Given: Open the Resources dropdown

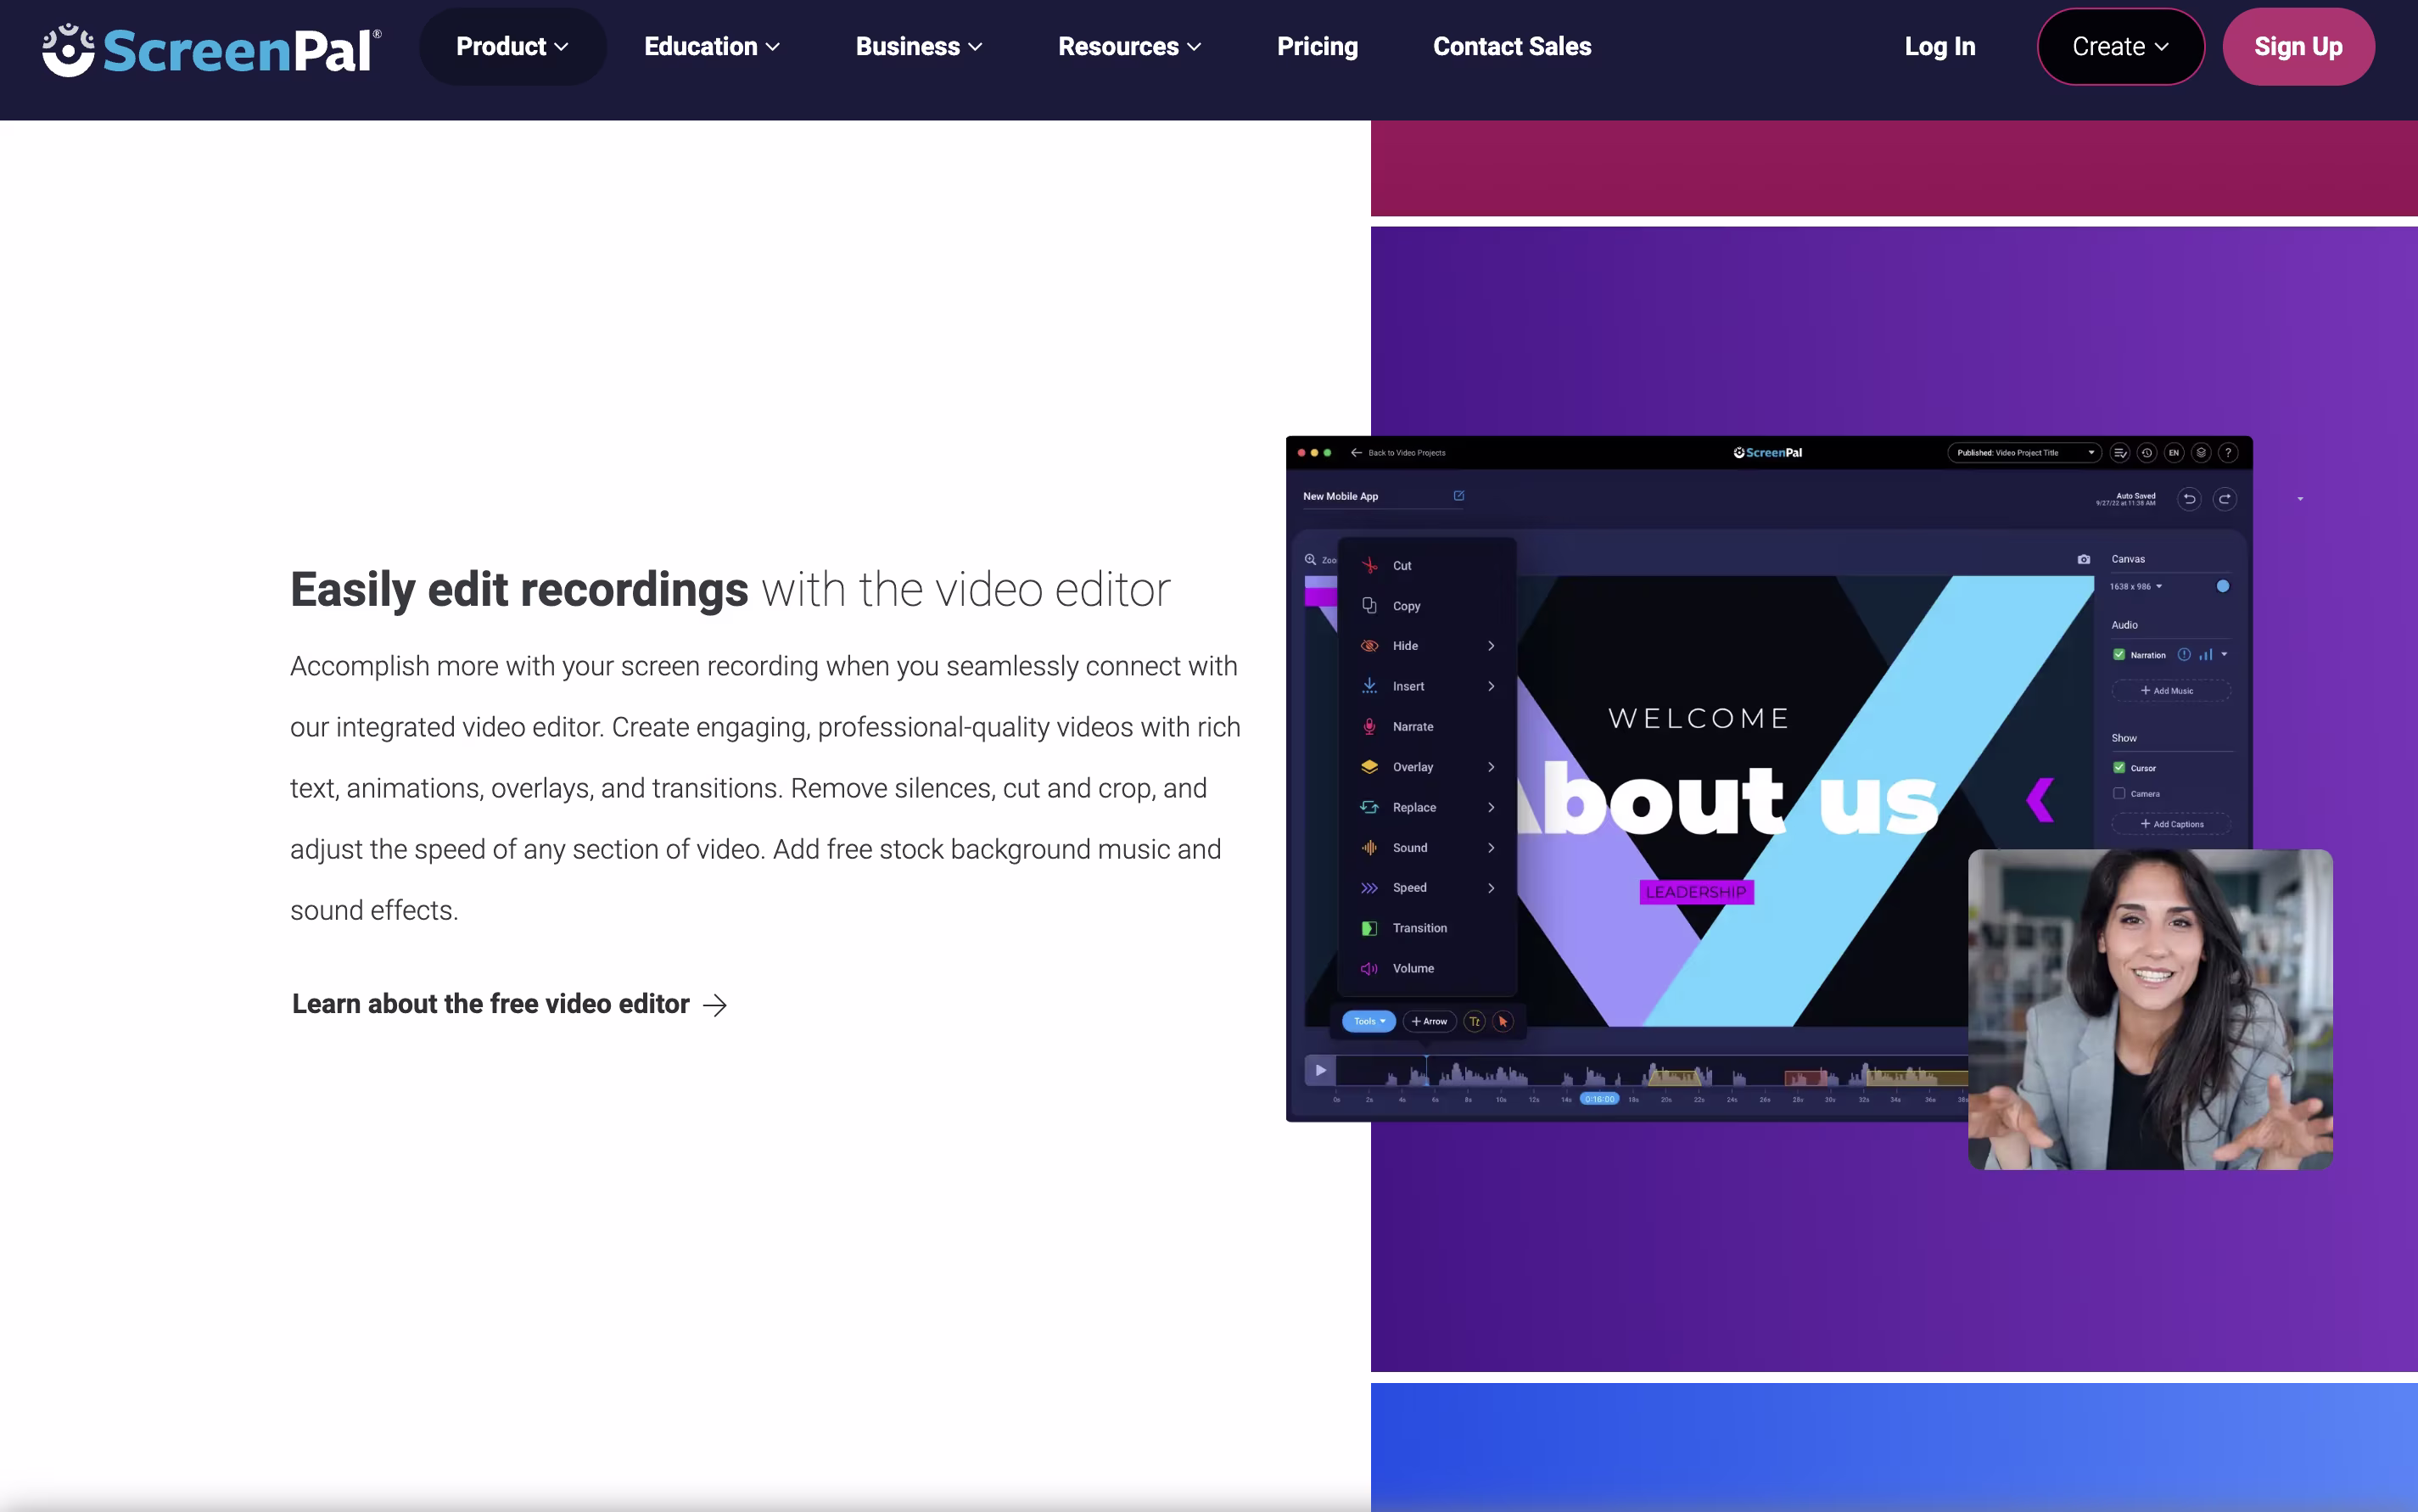Looking at the screenshot, I should click(x=1129, y=46).
